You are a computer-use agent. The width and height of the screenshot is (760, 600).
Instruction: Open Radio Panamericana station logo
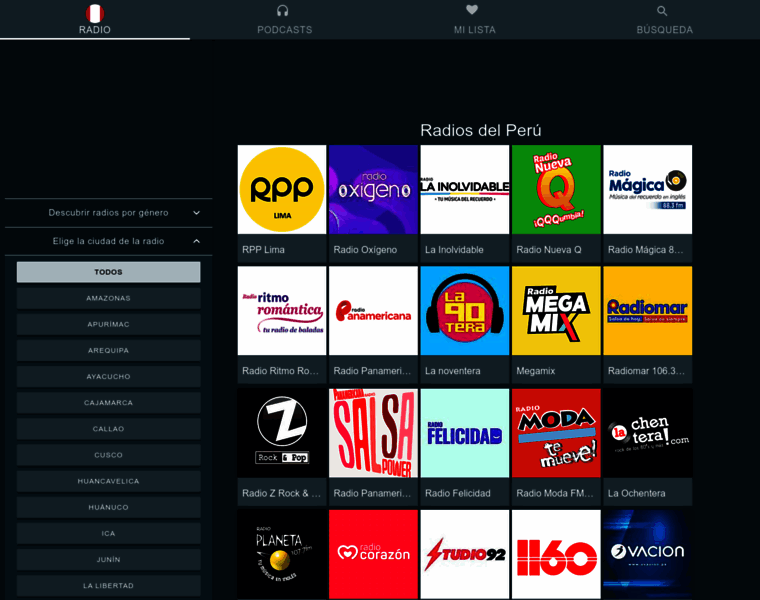[373, 311]
